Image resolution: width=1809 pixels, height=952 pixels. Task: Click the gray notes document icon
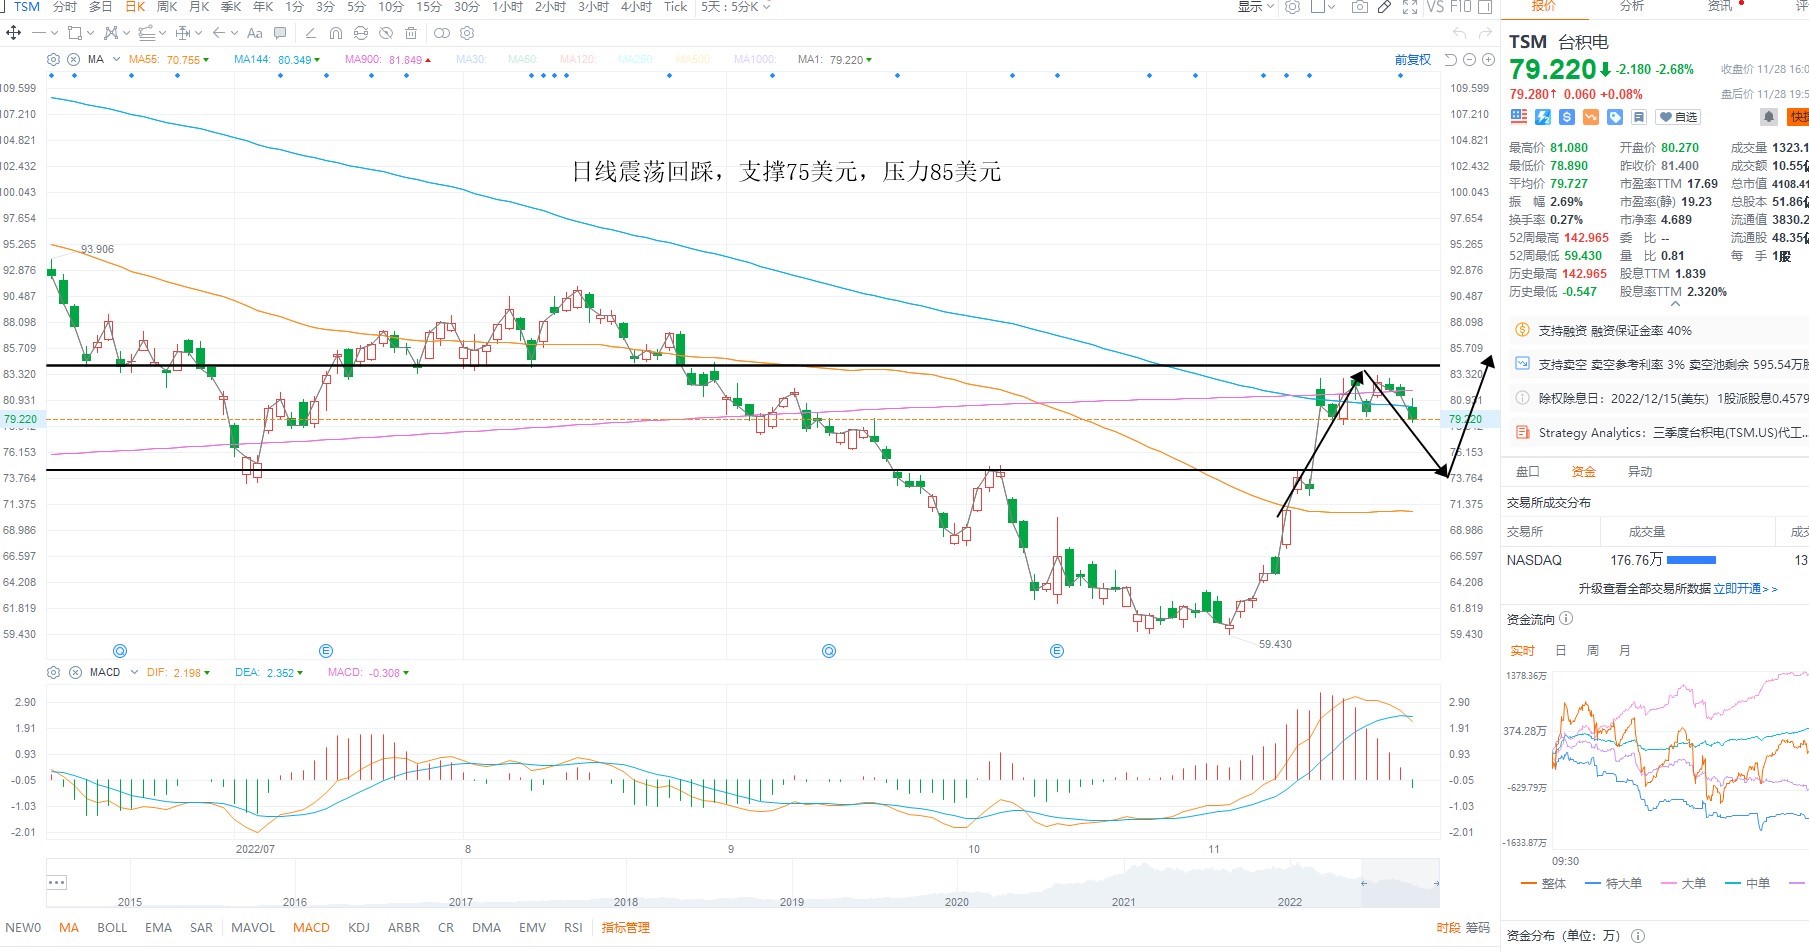click(1639, 117)
